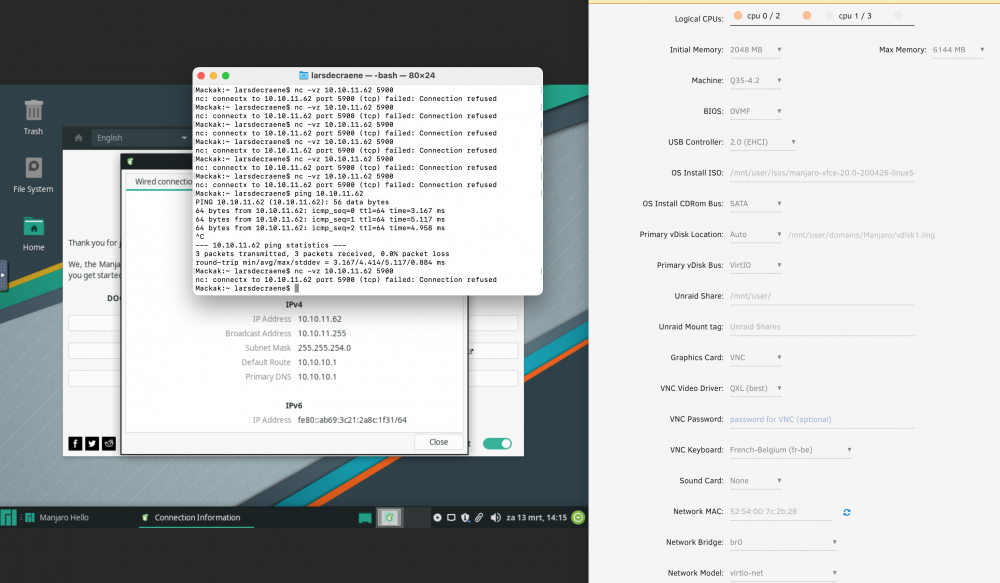Click the home icon in Manjaro Hello

(78, 138)
